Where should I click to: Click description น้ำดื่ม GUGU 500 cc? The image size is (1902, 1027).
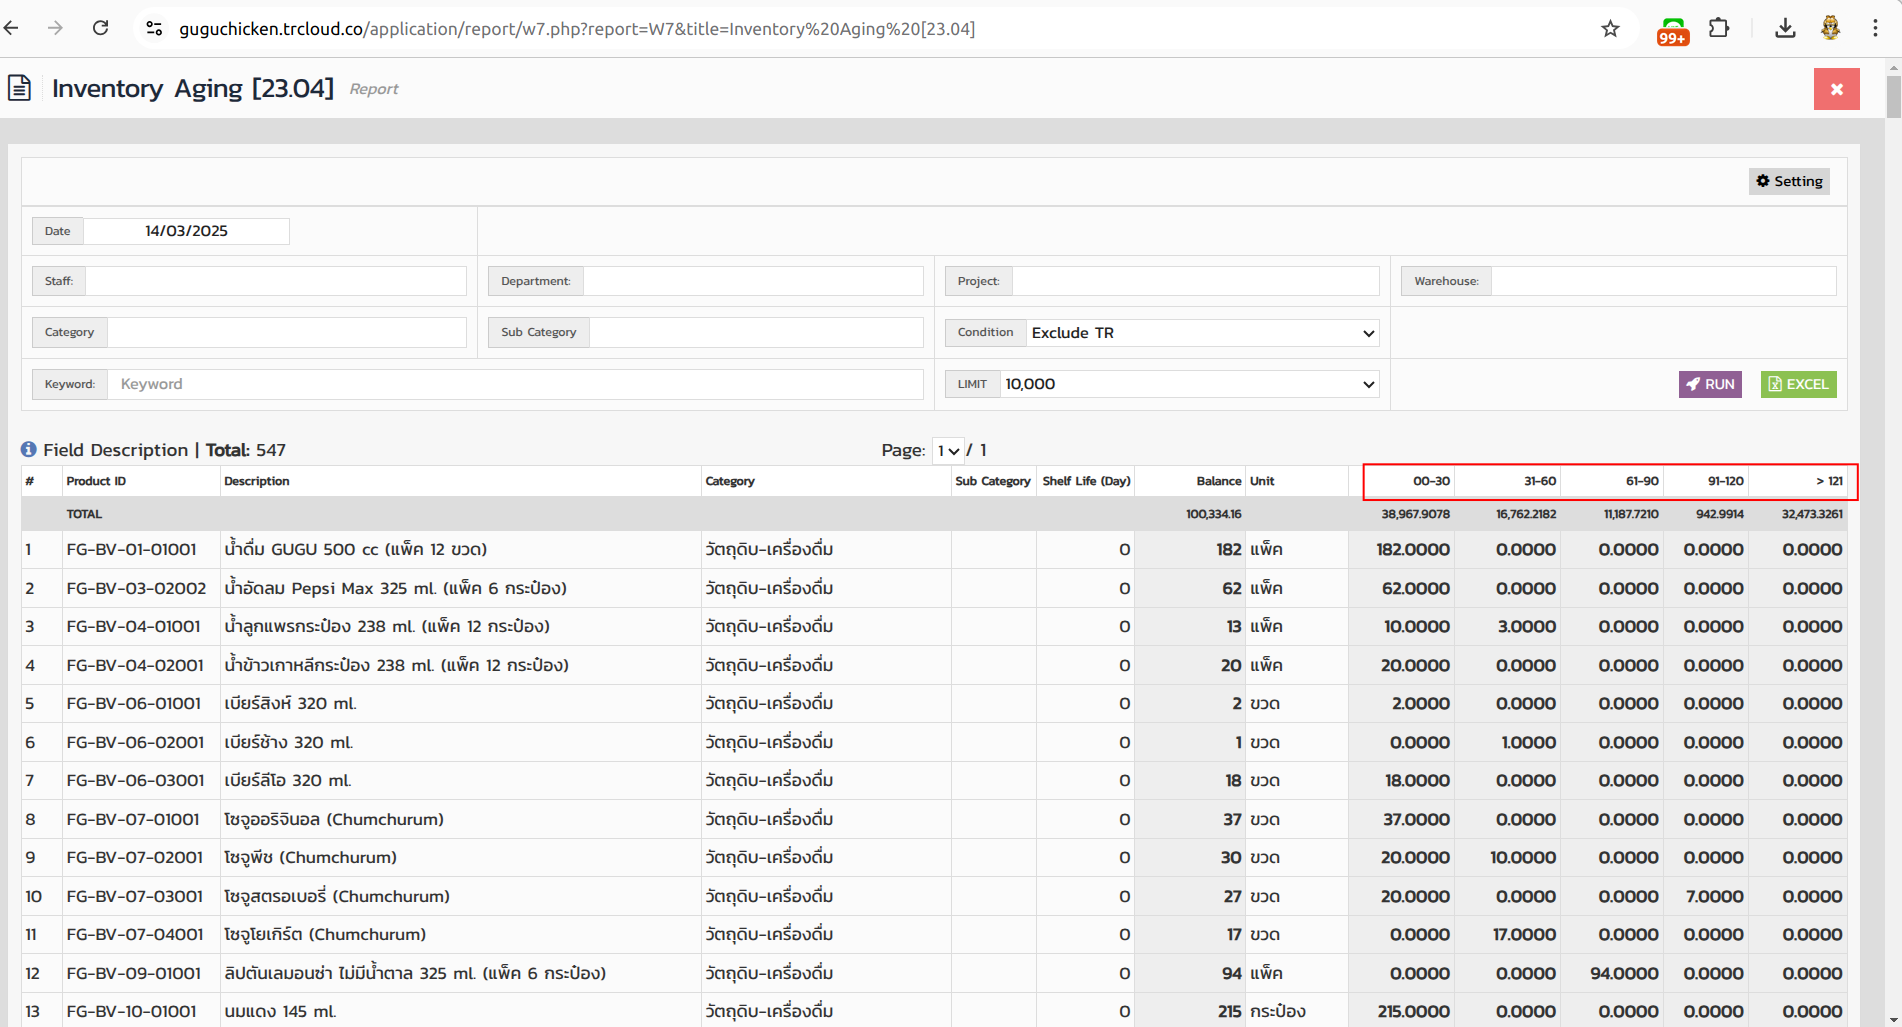coord(356,549)
